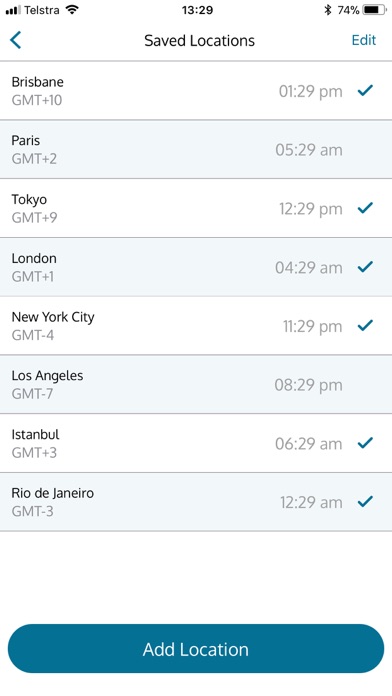Deselect the New York City checkmark
The height and width of the screenshot is (696, 392).
tap(365, 325)
